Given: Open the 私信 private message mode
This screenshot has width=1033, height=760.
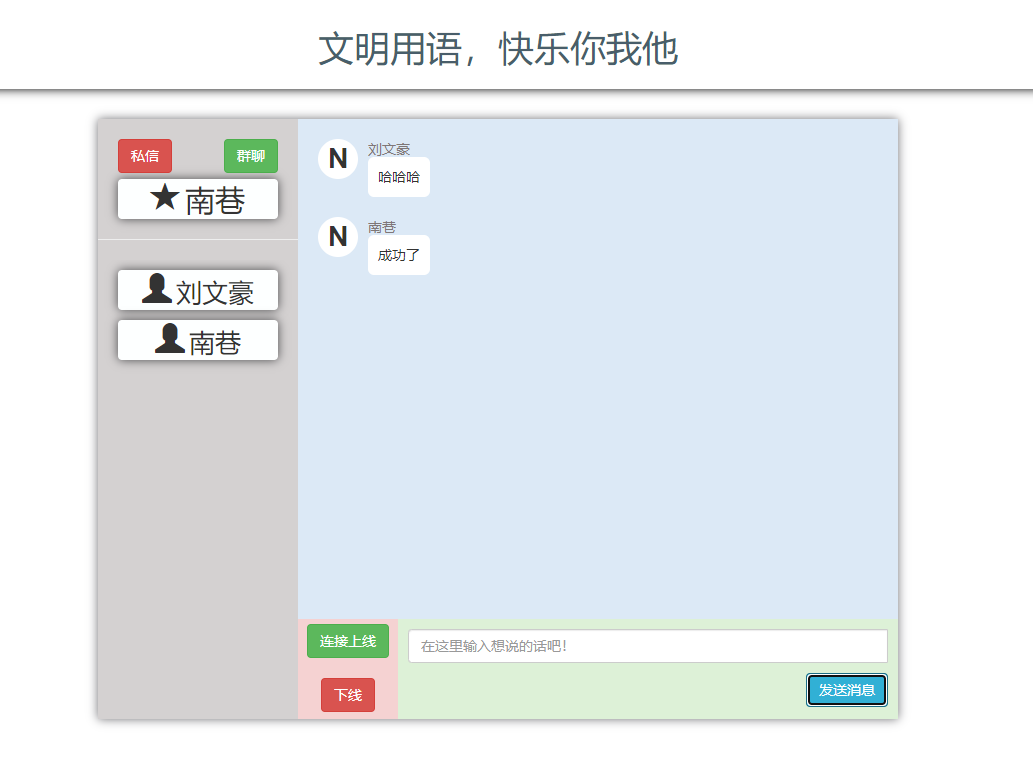Looking at the screenshot, I should tap(144, 155).
